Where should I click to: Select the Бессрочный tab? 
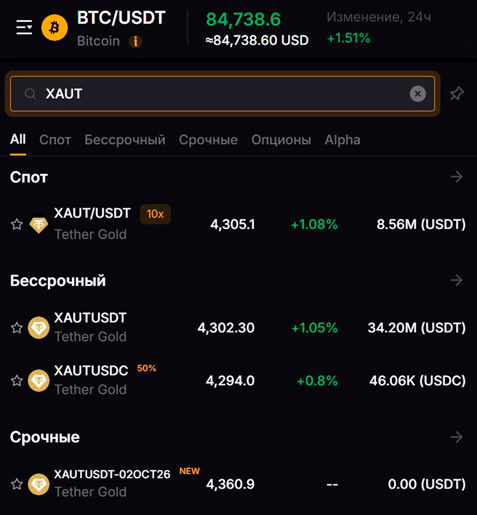pyautogui.click(x=125, y=140)
